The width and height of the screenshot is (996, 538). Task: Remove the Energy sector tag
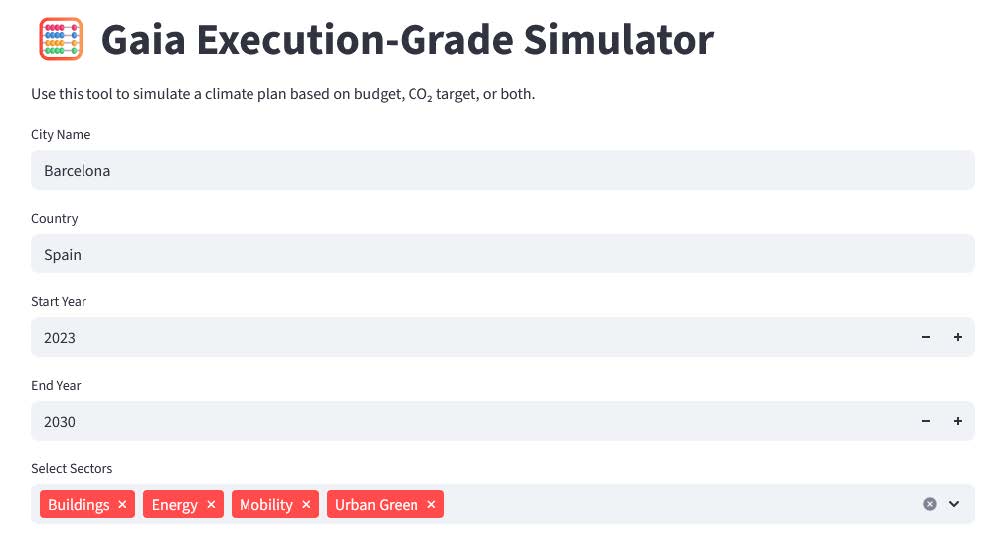[211, 505]
